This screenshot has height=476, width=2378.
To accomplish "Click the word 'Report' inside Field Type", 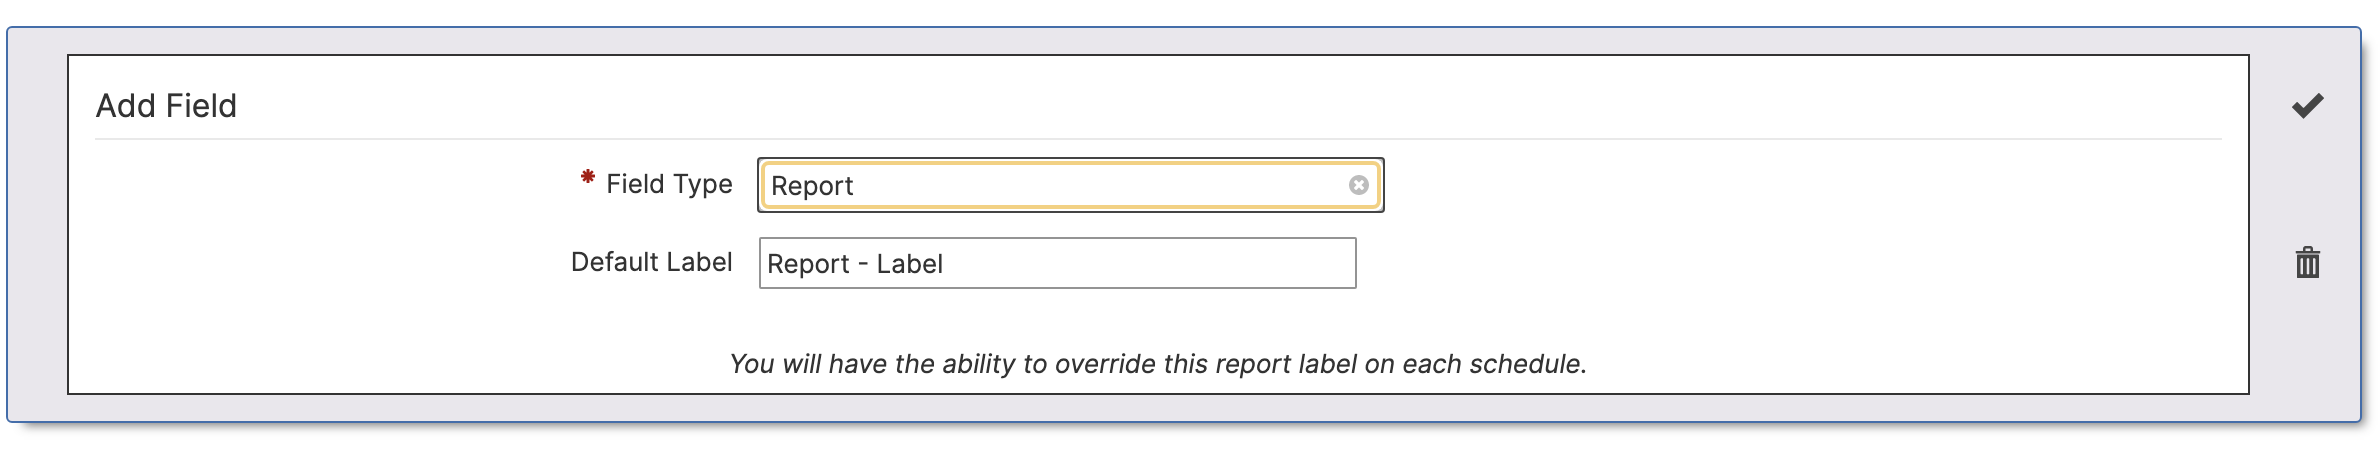I will pos(812,186).
